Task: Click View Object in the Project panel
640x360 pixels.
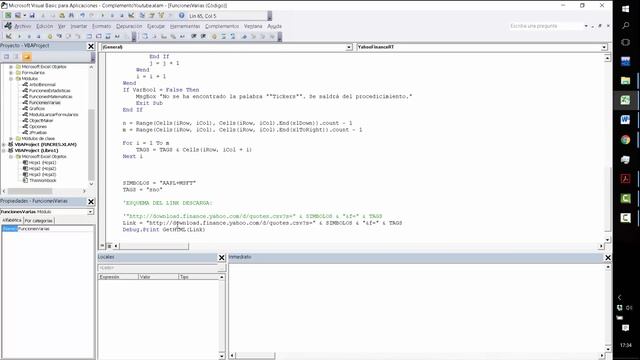Action: tap(16, 57)
